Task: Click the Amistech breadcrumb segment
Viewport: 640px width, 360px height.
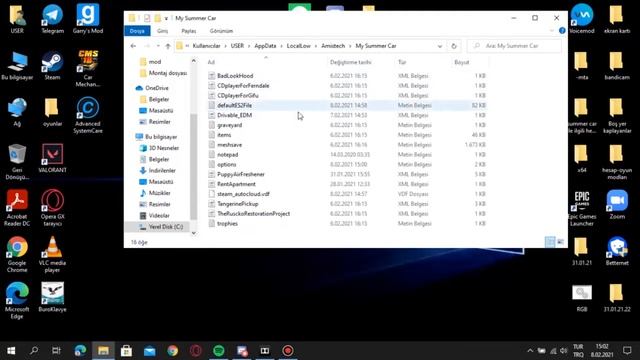Action: point(333,46)
